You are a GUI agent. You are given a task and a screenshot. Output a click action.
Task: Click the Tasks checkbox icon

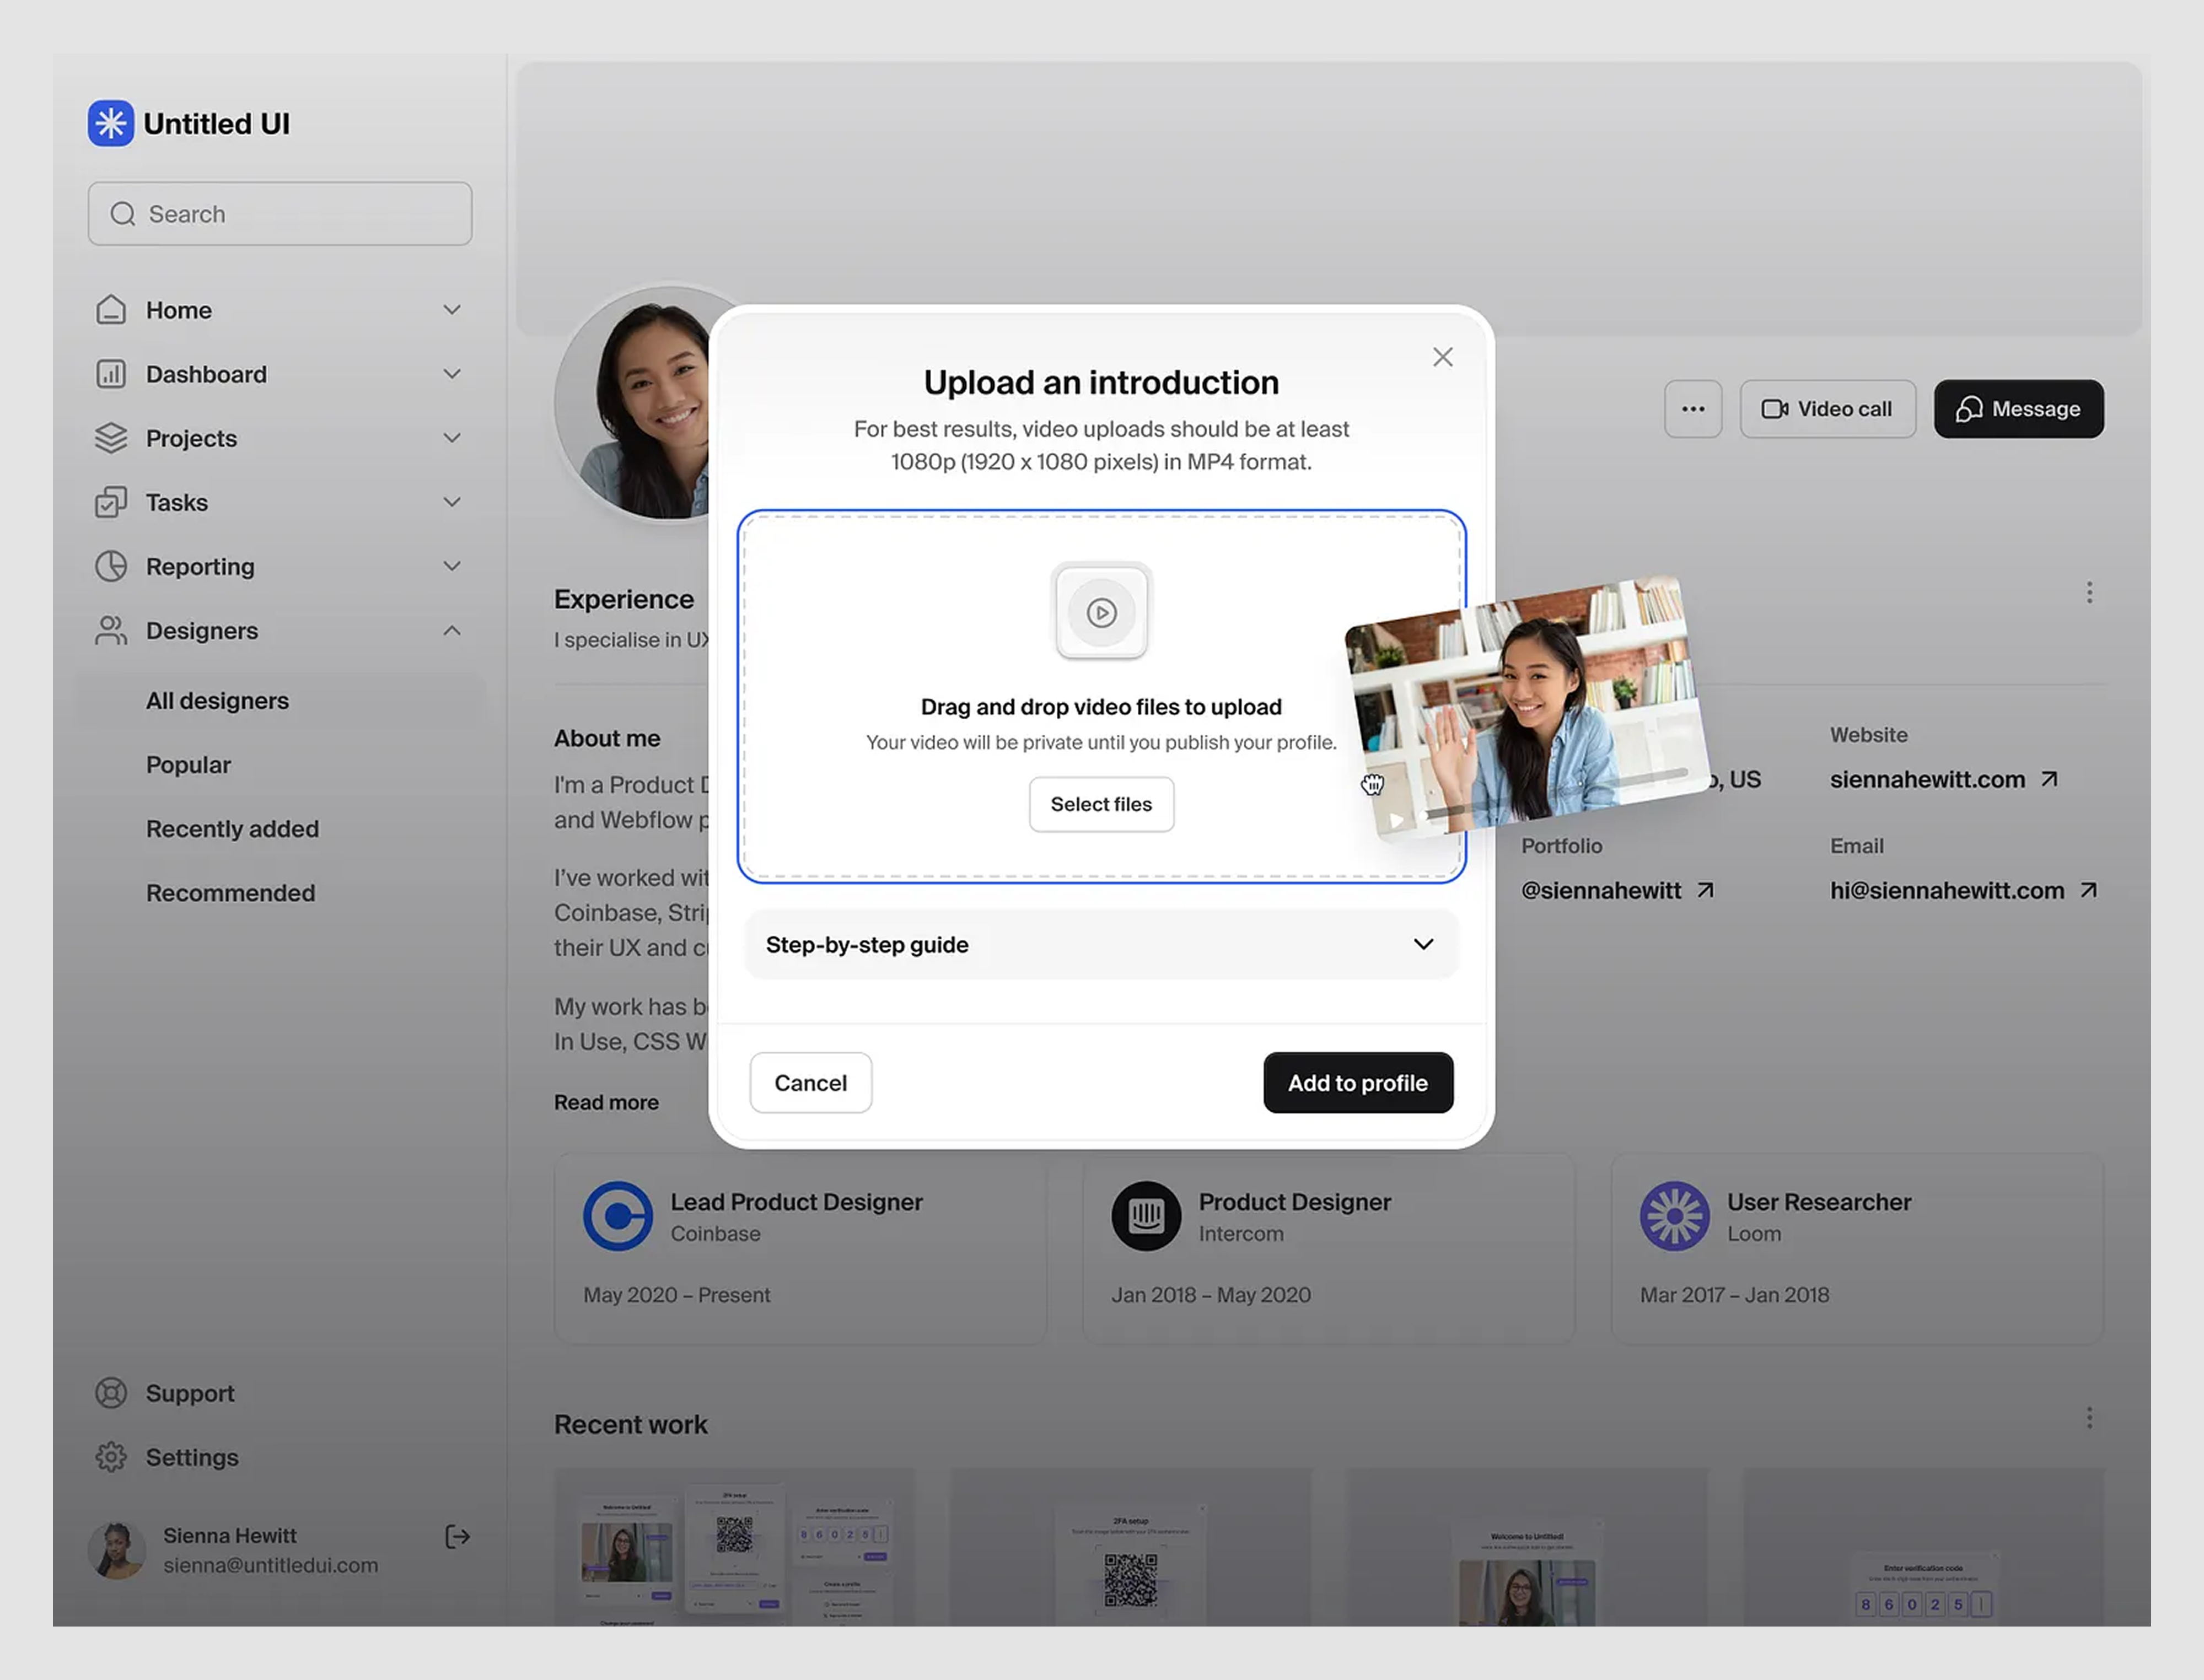(x=111, y=502)
